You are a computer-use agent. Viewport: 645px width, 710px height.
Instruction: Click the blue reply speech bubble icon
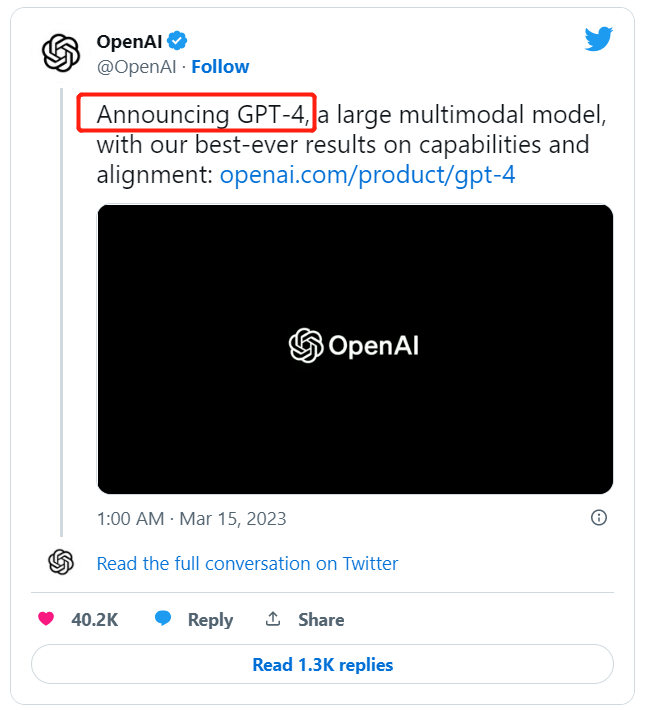[163, 619]
